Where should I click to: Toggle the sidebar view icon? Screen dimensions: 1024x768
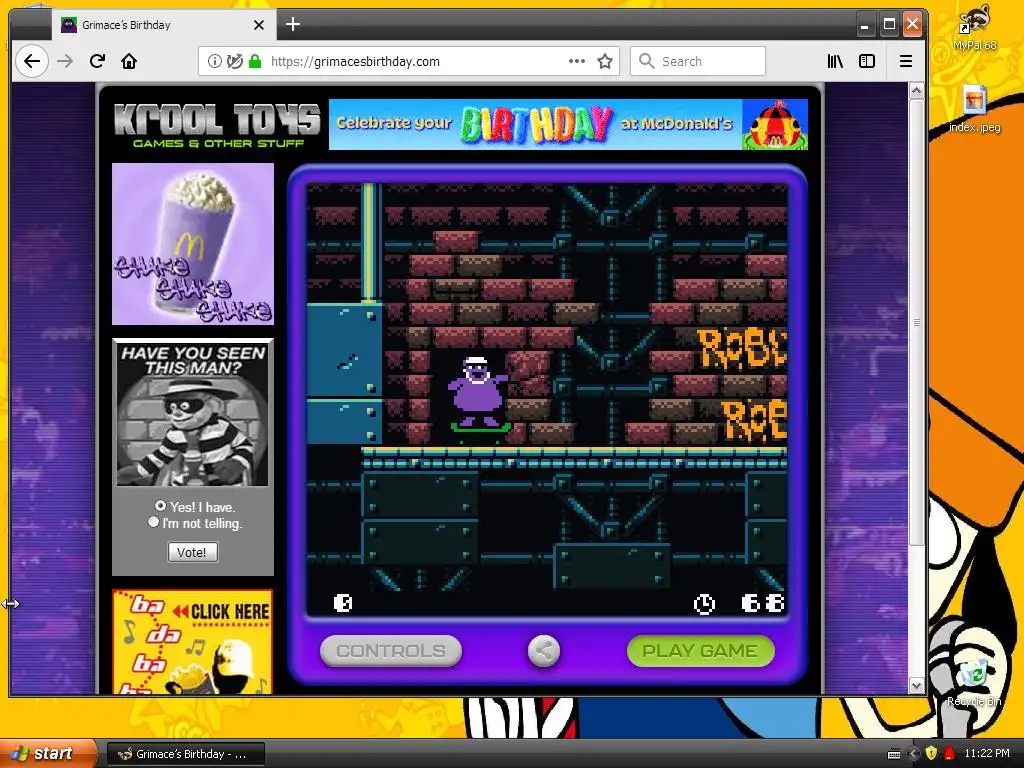867,61
